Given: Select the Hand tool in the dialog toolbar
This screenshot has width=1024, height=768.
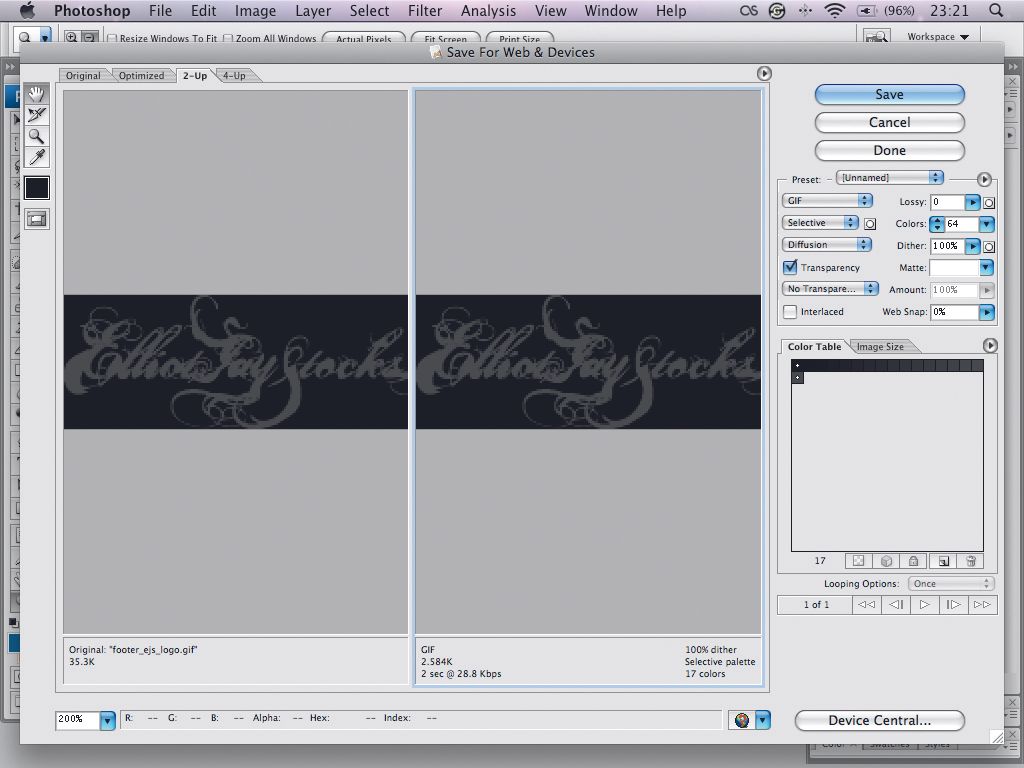Looking at the screenshot, I should 36,94.
